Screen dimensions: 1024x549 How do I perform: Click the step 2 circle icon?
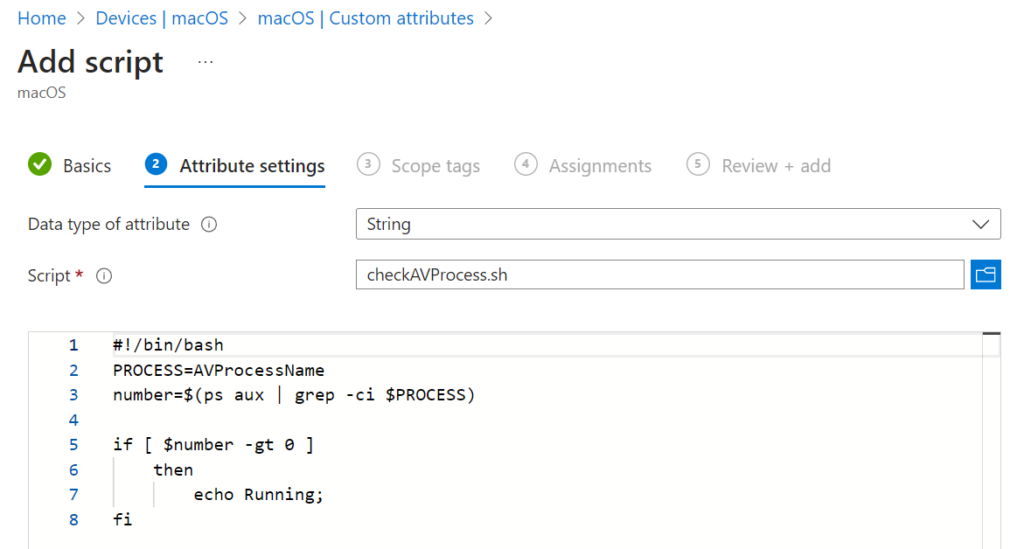[x=156, y=165]
